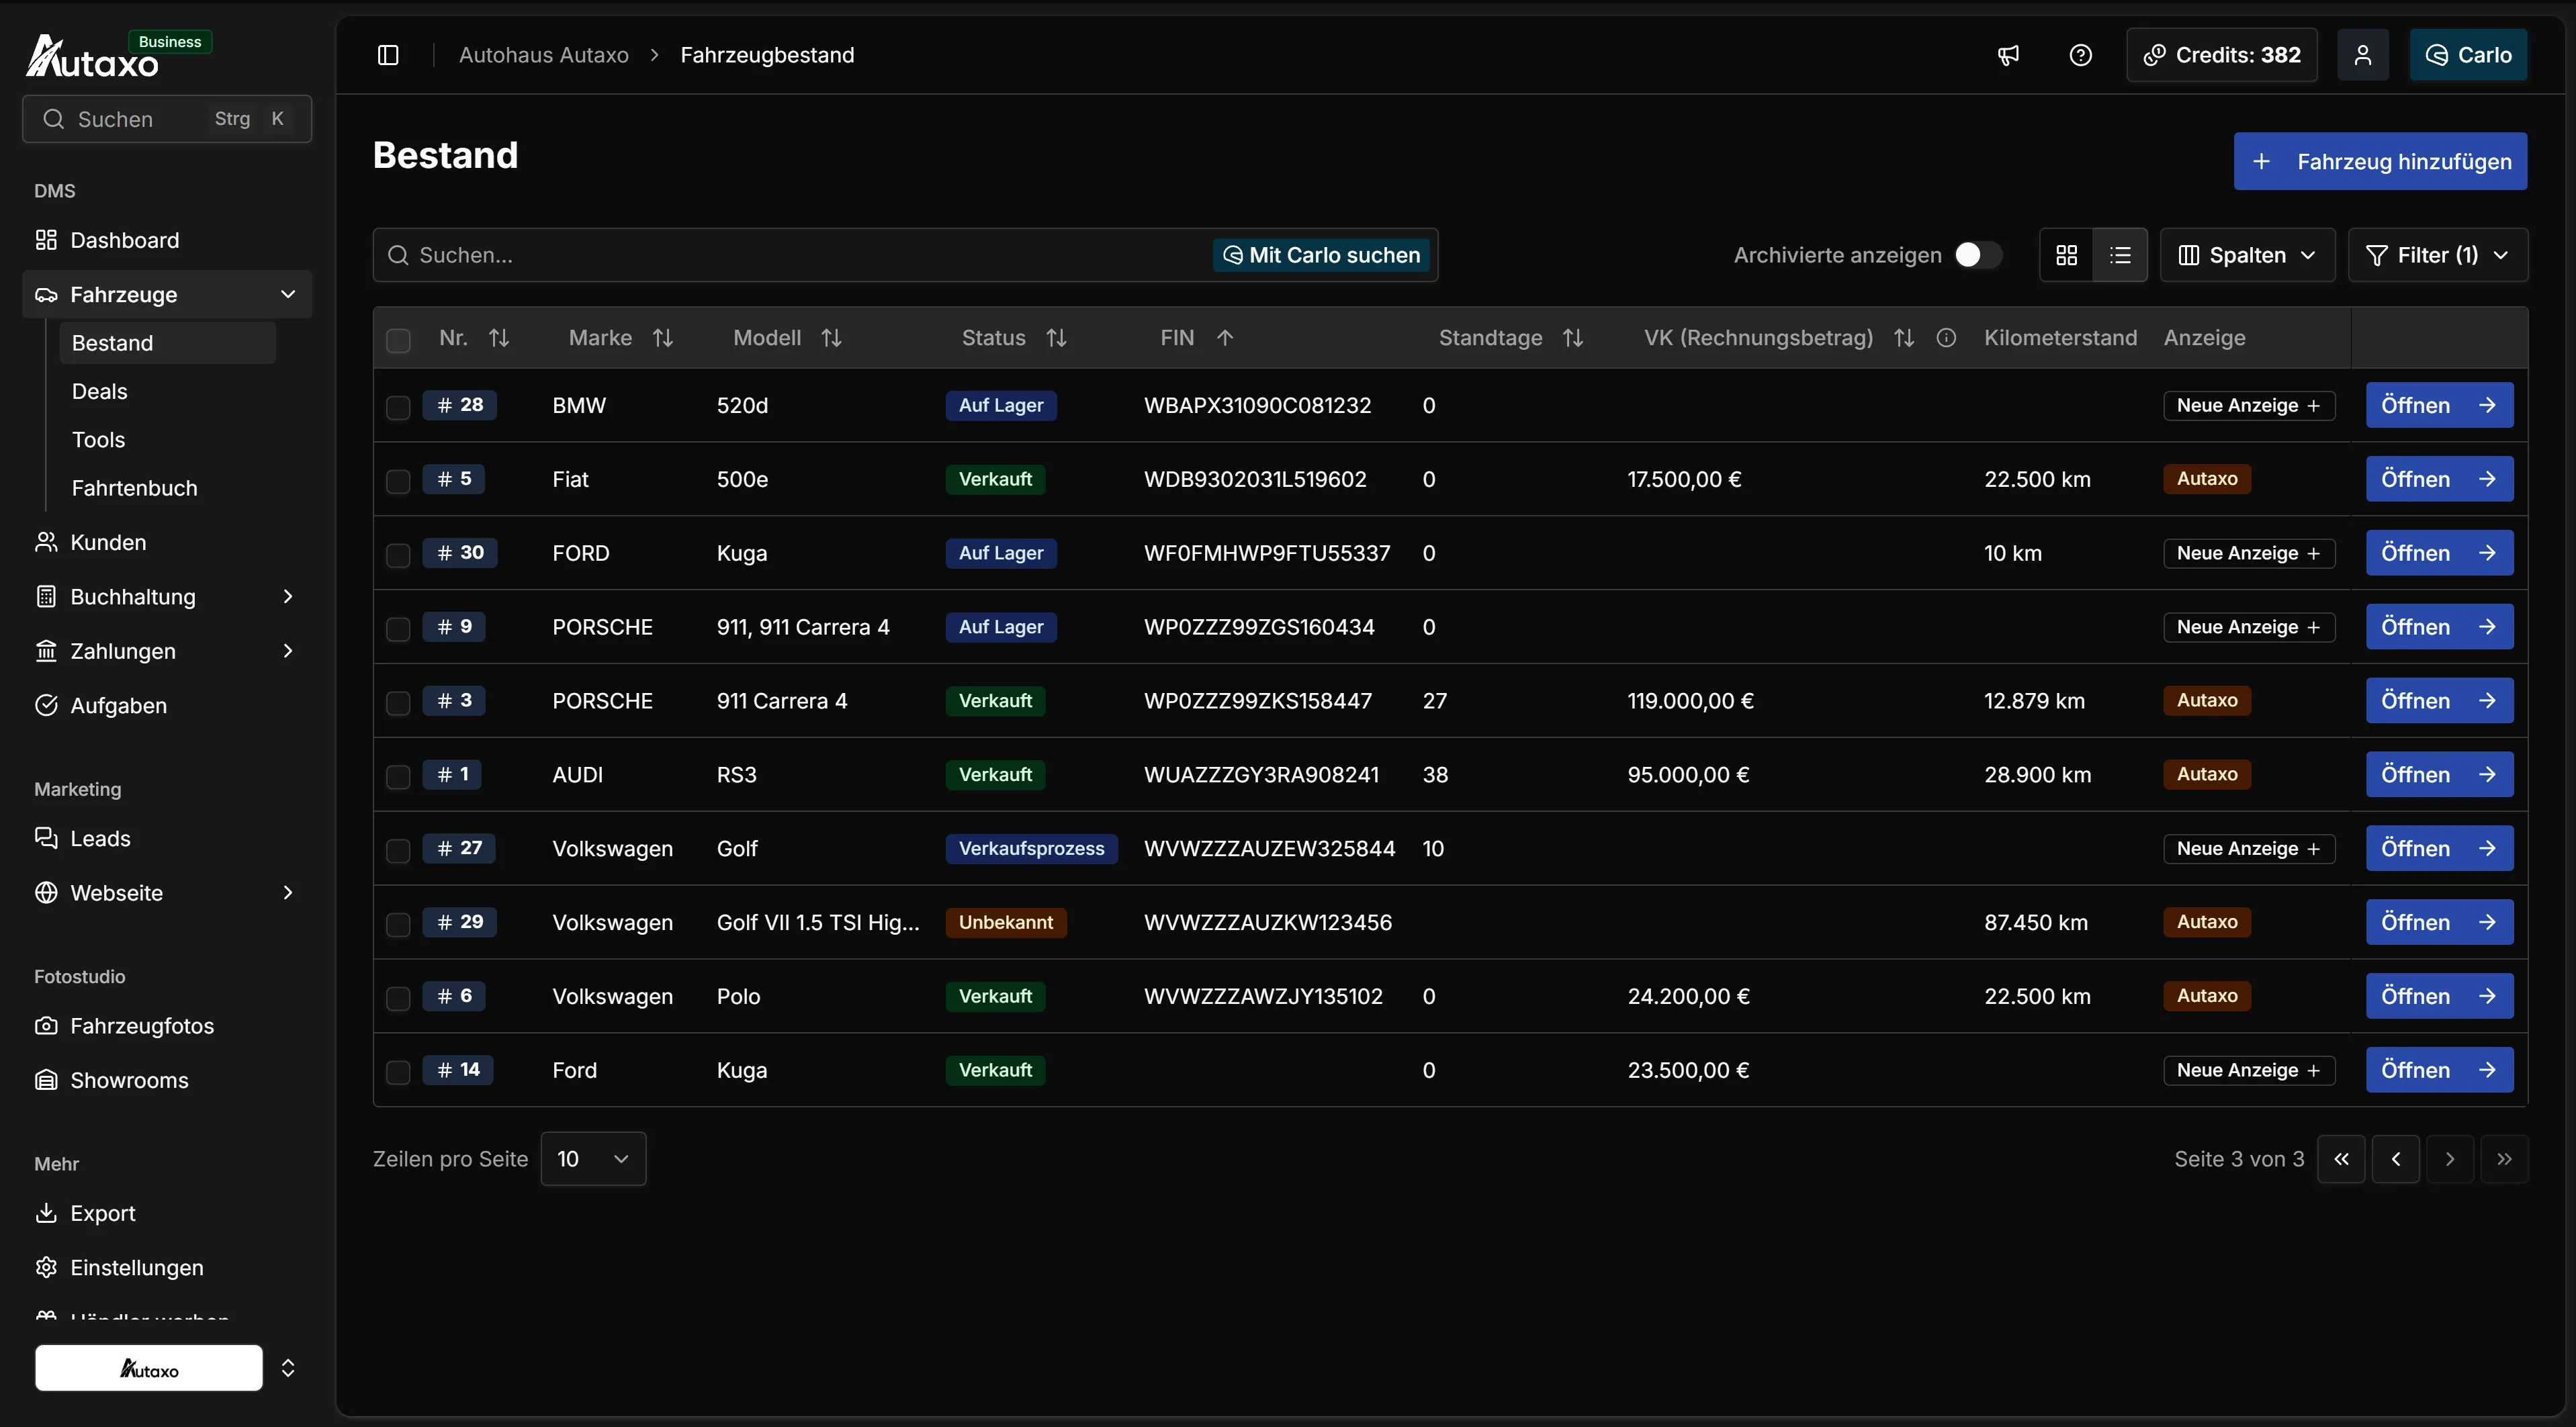Collapse the Fahrzeuge sidebar section
The height and width of the screenshot is (1427, 2576).
(x=166, y=294)
